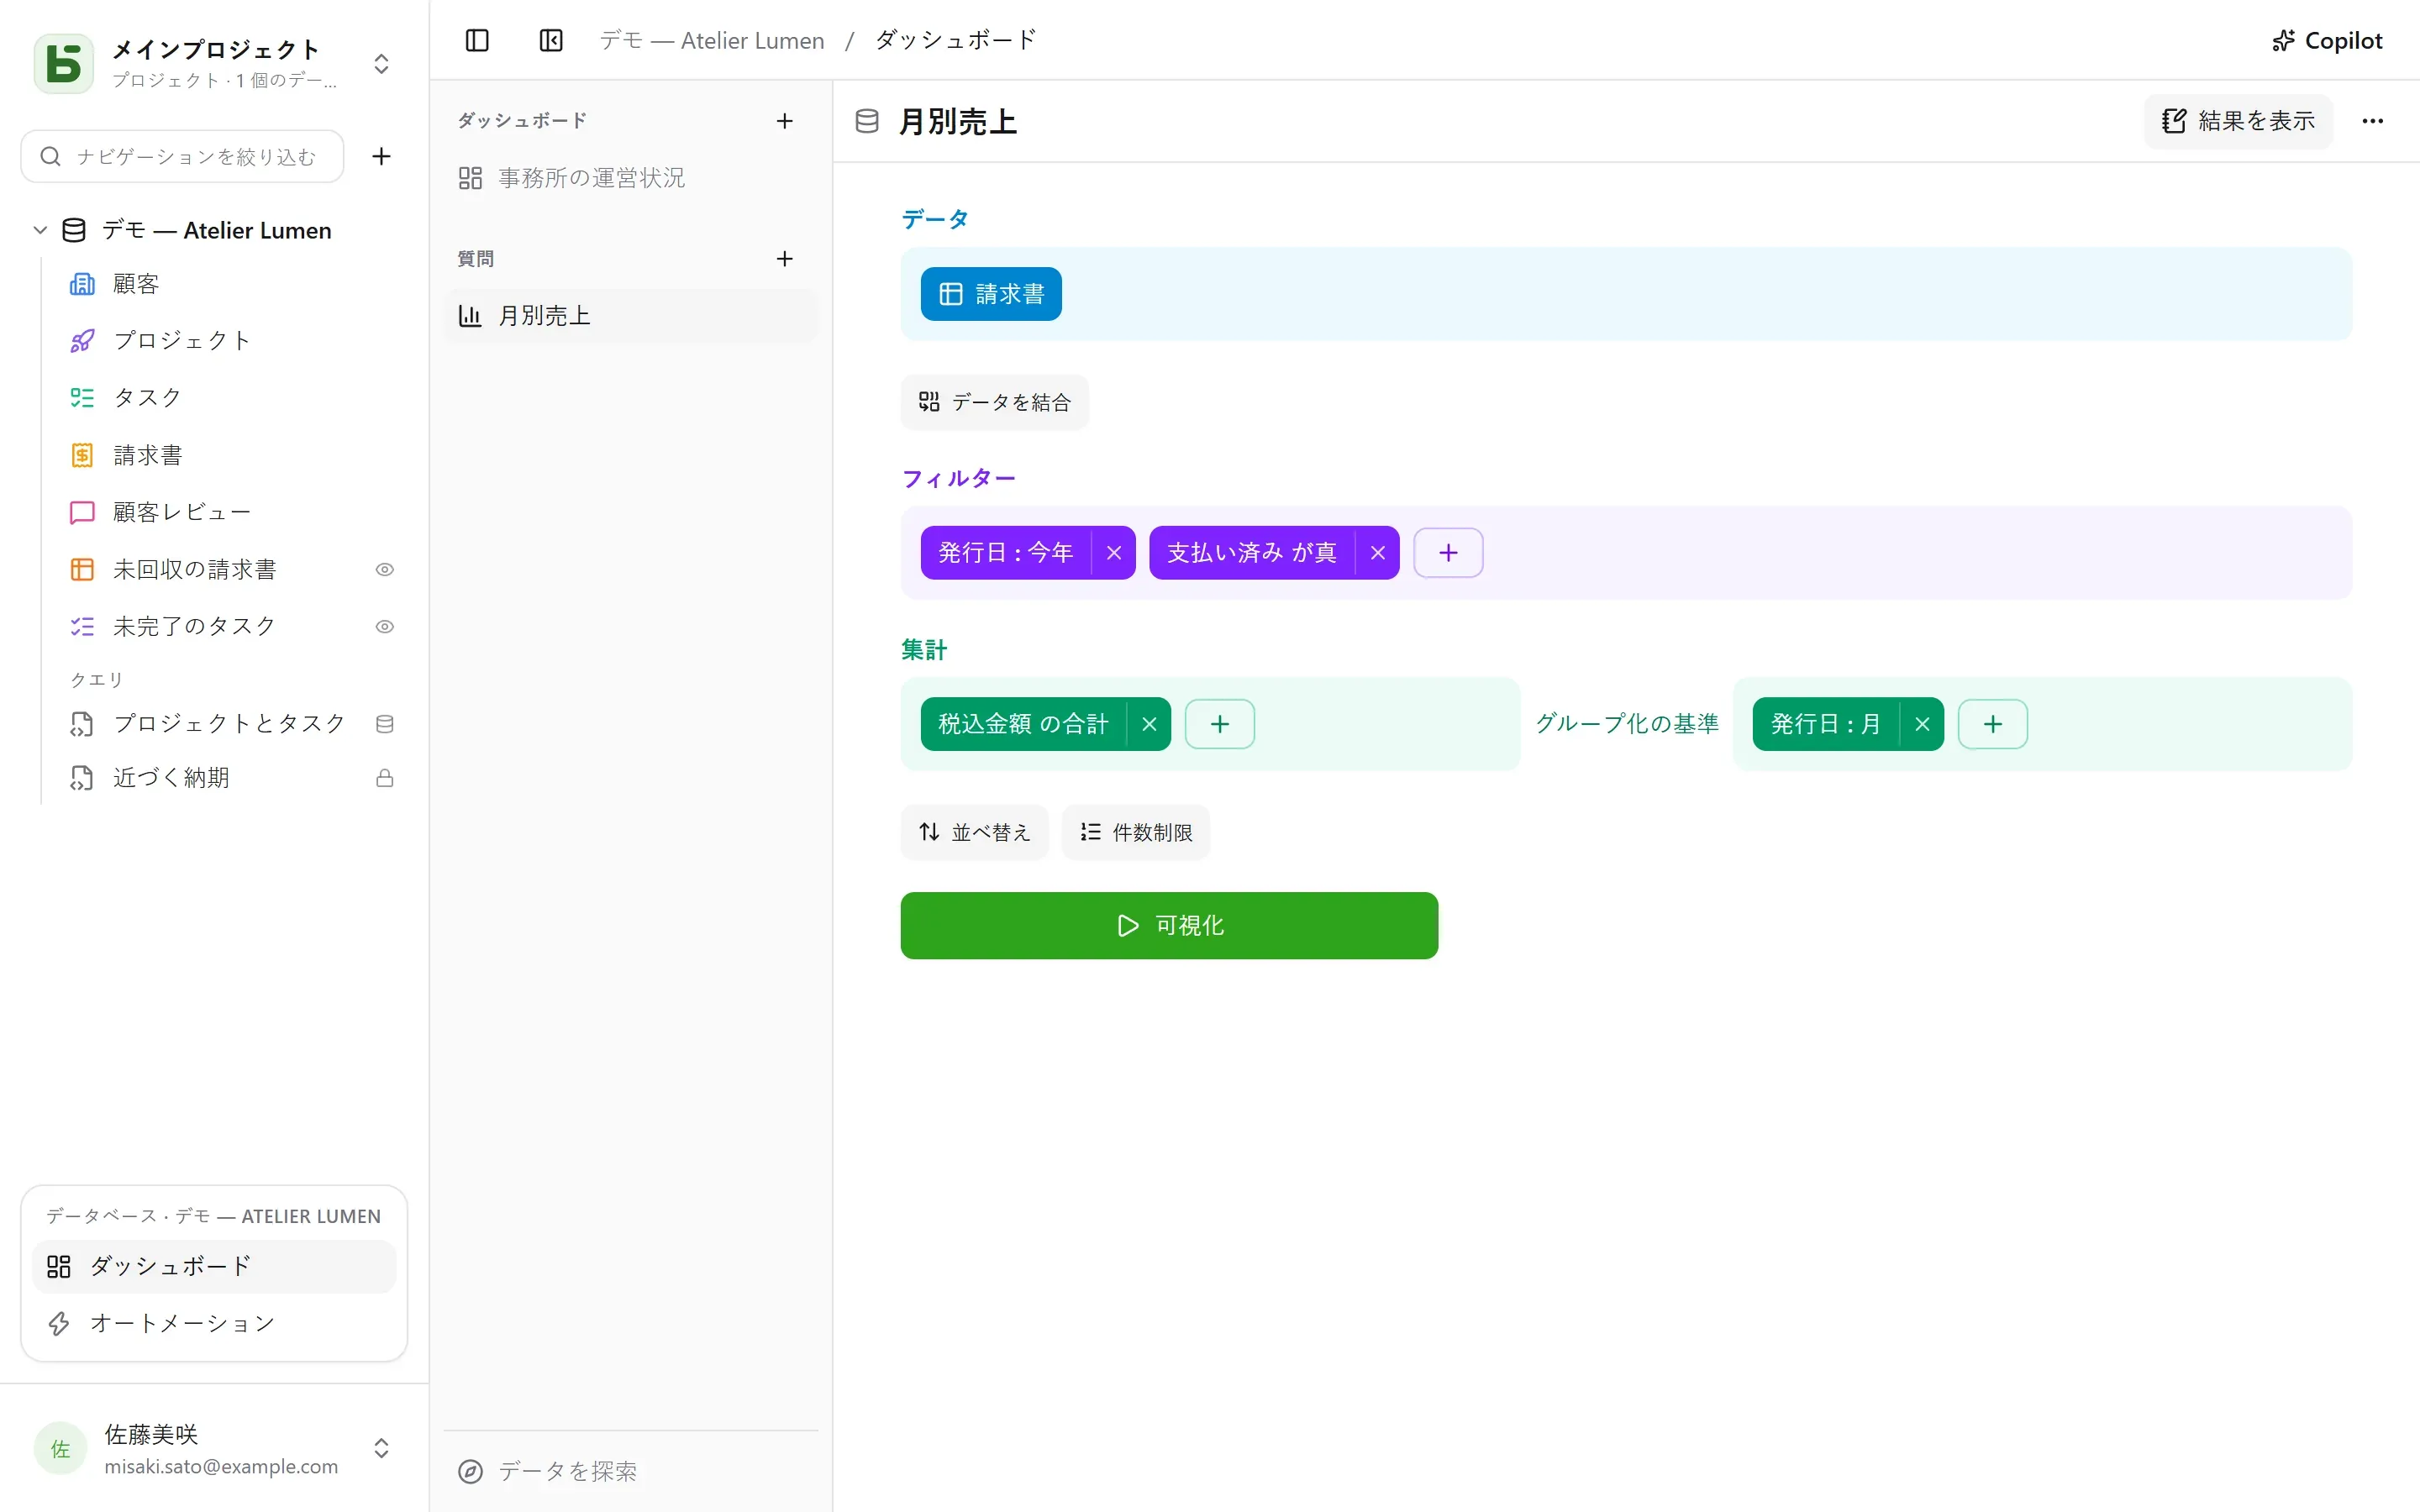Click the database icon beside 月別売上 title

coord(867,121)
